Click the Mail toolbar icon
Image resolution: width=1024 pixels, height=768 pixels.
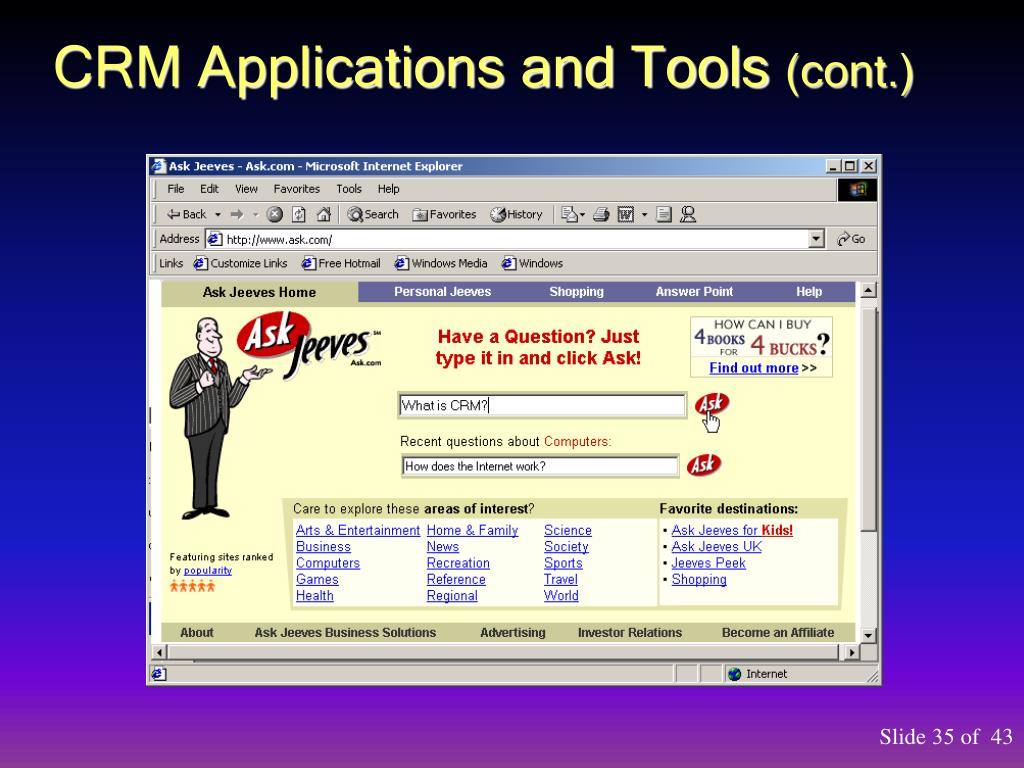tap(569, 214)
